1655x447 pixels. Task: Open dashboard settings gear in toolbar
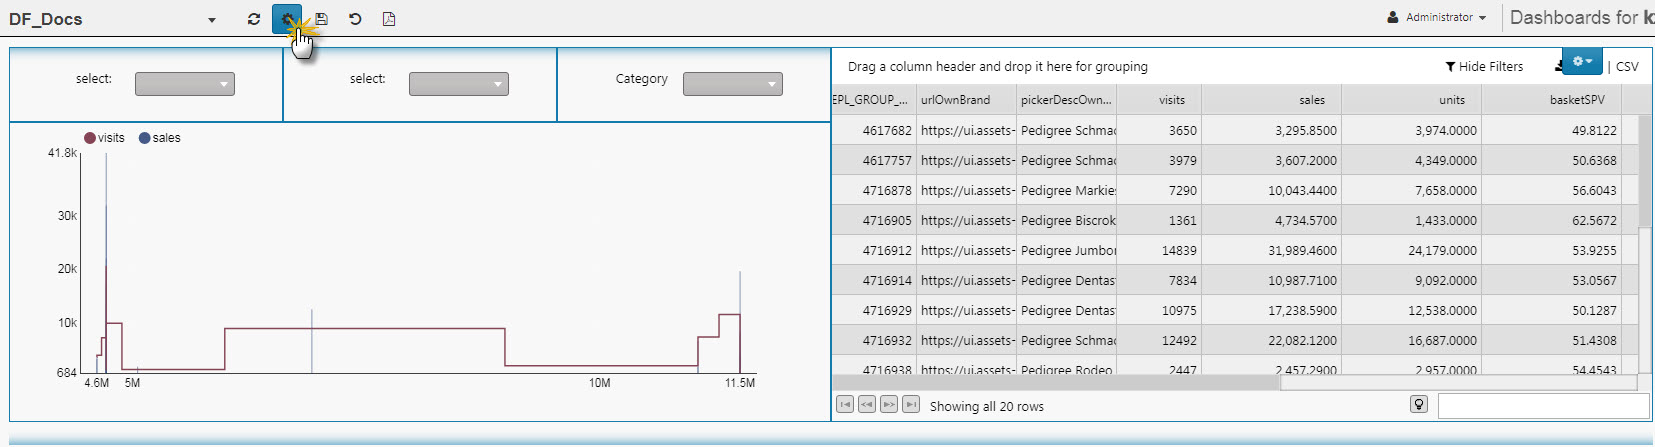click(287, 19)
